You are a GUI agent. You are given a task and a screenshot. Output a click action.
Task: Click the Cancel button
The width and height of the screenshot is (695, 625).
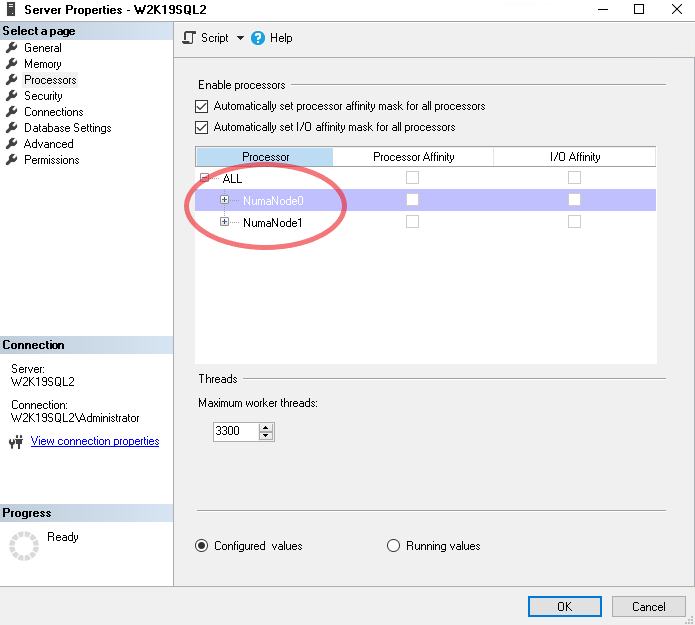648,606
